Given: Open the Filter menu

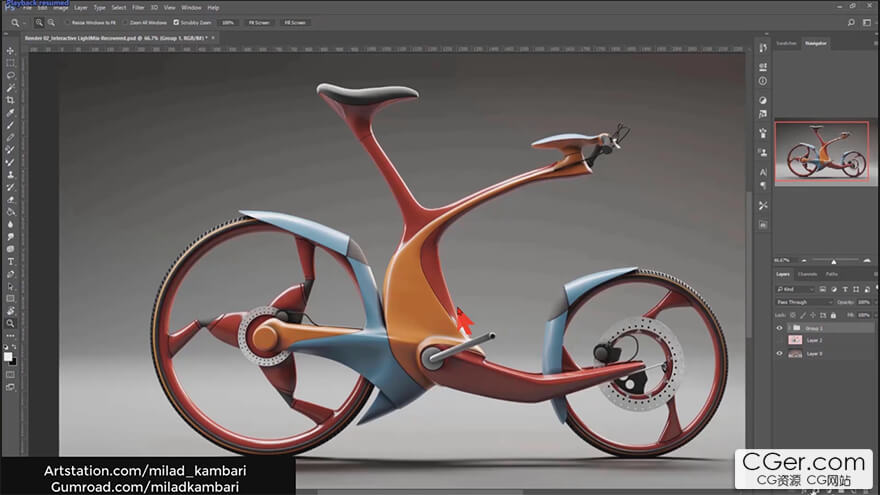Looking at the screenshot, I should tap(138, 7).
